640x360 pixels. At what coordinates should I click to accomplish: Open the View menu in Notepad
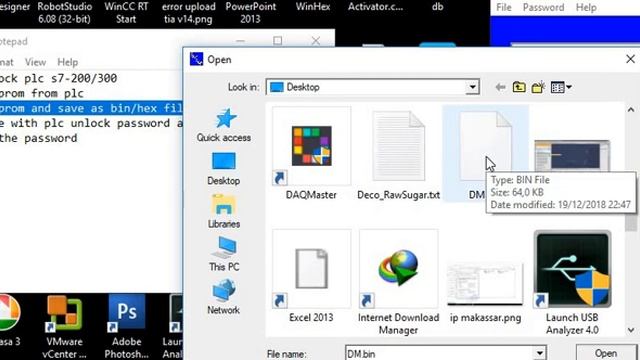(x=35, y=62)
